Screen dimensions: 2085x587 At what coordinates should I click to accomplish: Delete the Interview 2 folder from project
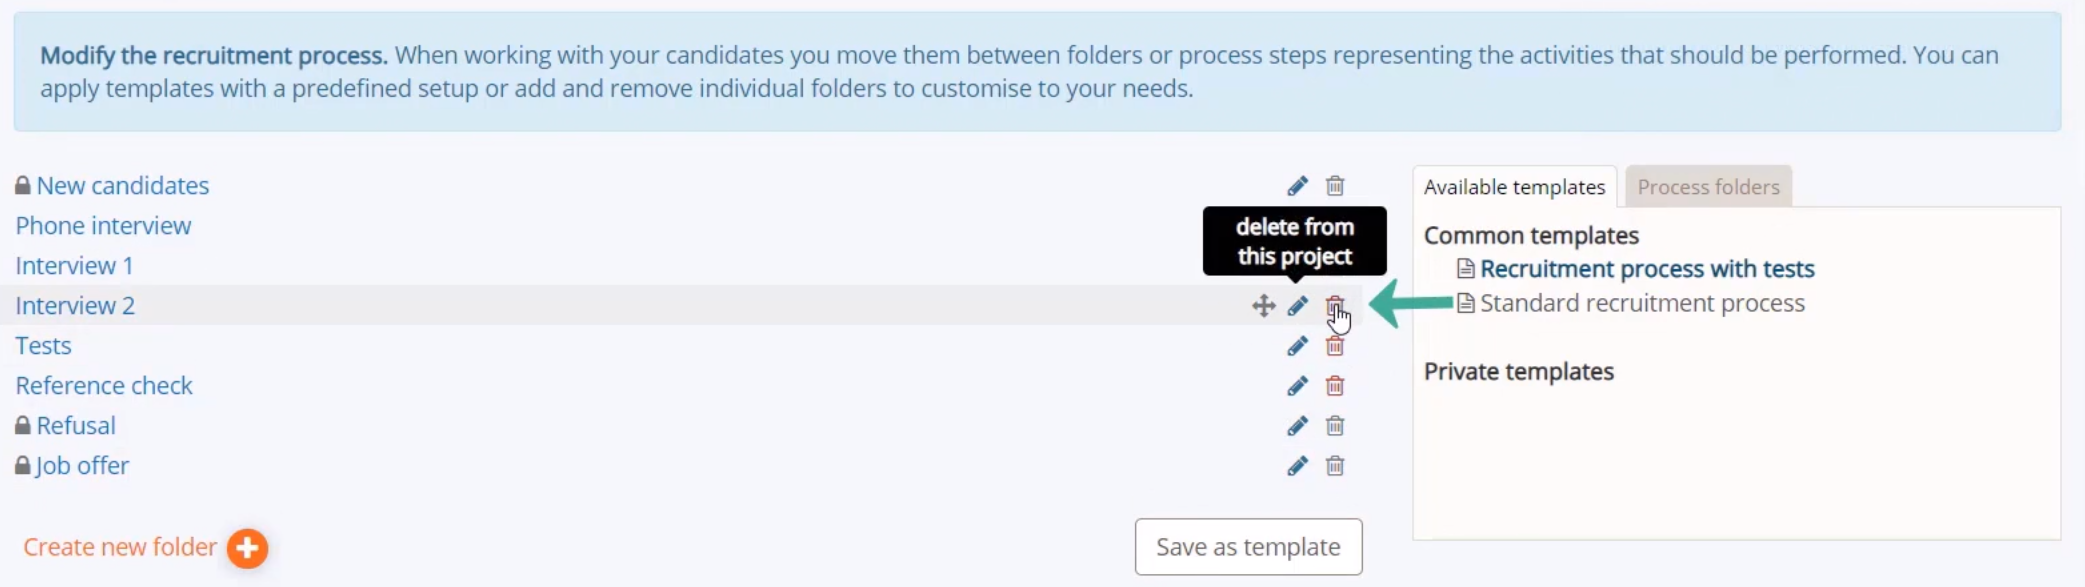pyautogui.click(x=1335, y=306)
